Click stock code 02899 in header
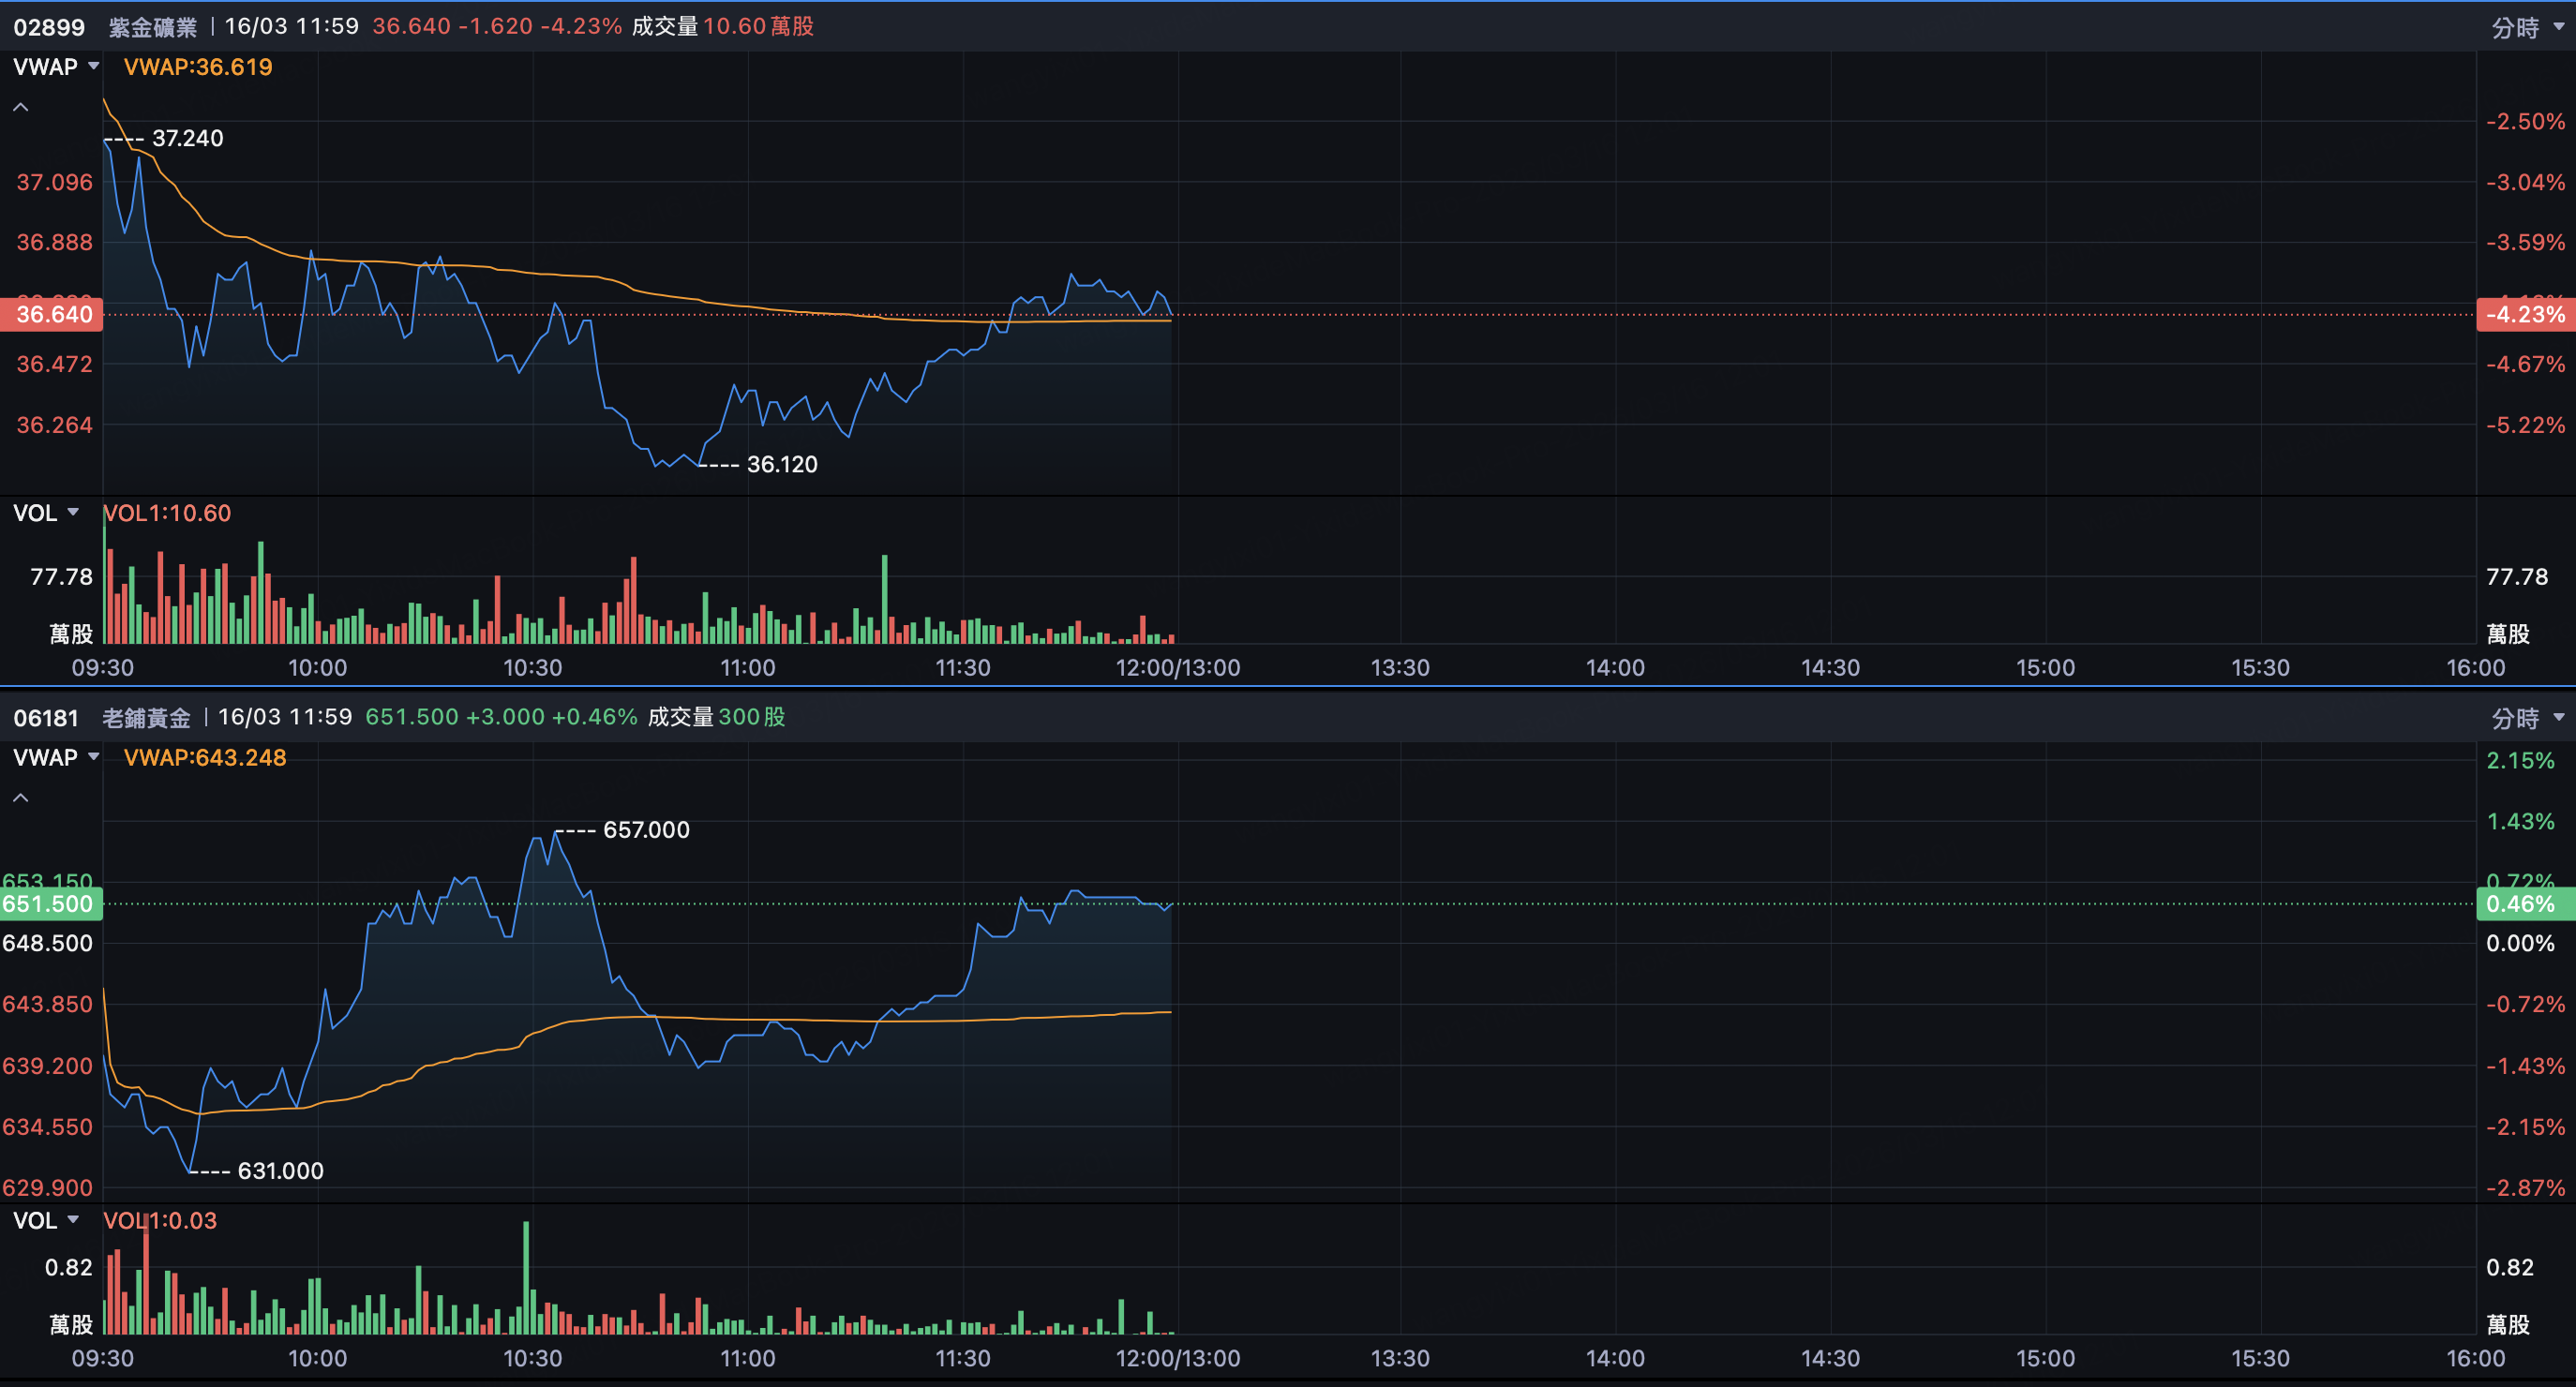2576x1387 pixels. point(49,27)
